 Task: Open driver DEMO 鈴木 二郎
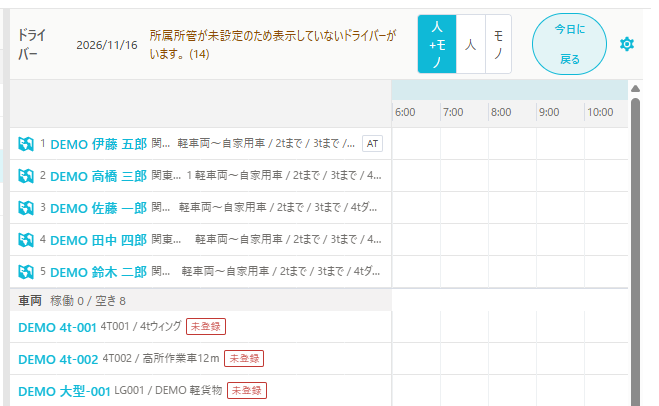98,272
